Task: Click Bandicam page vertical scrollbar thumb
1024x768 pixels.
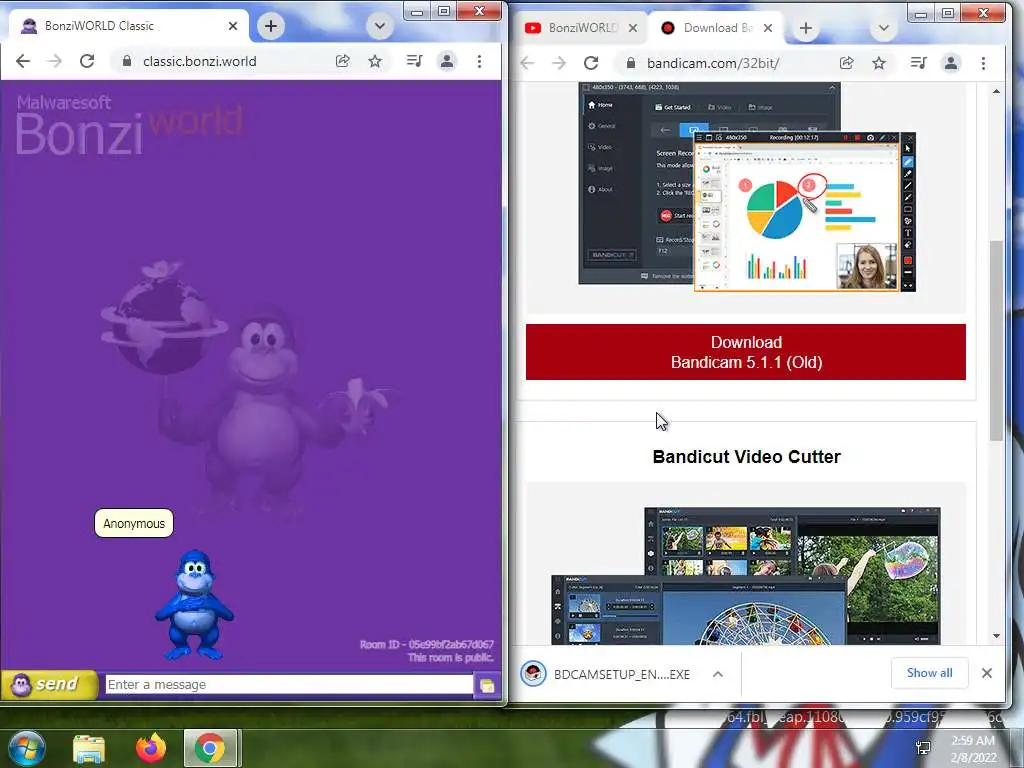Action: [996, 341]
